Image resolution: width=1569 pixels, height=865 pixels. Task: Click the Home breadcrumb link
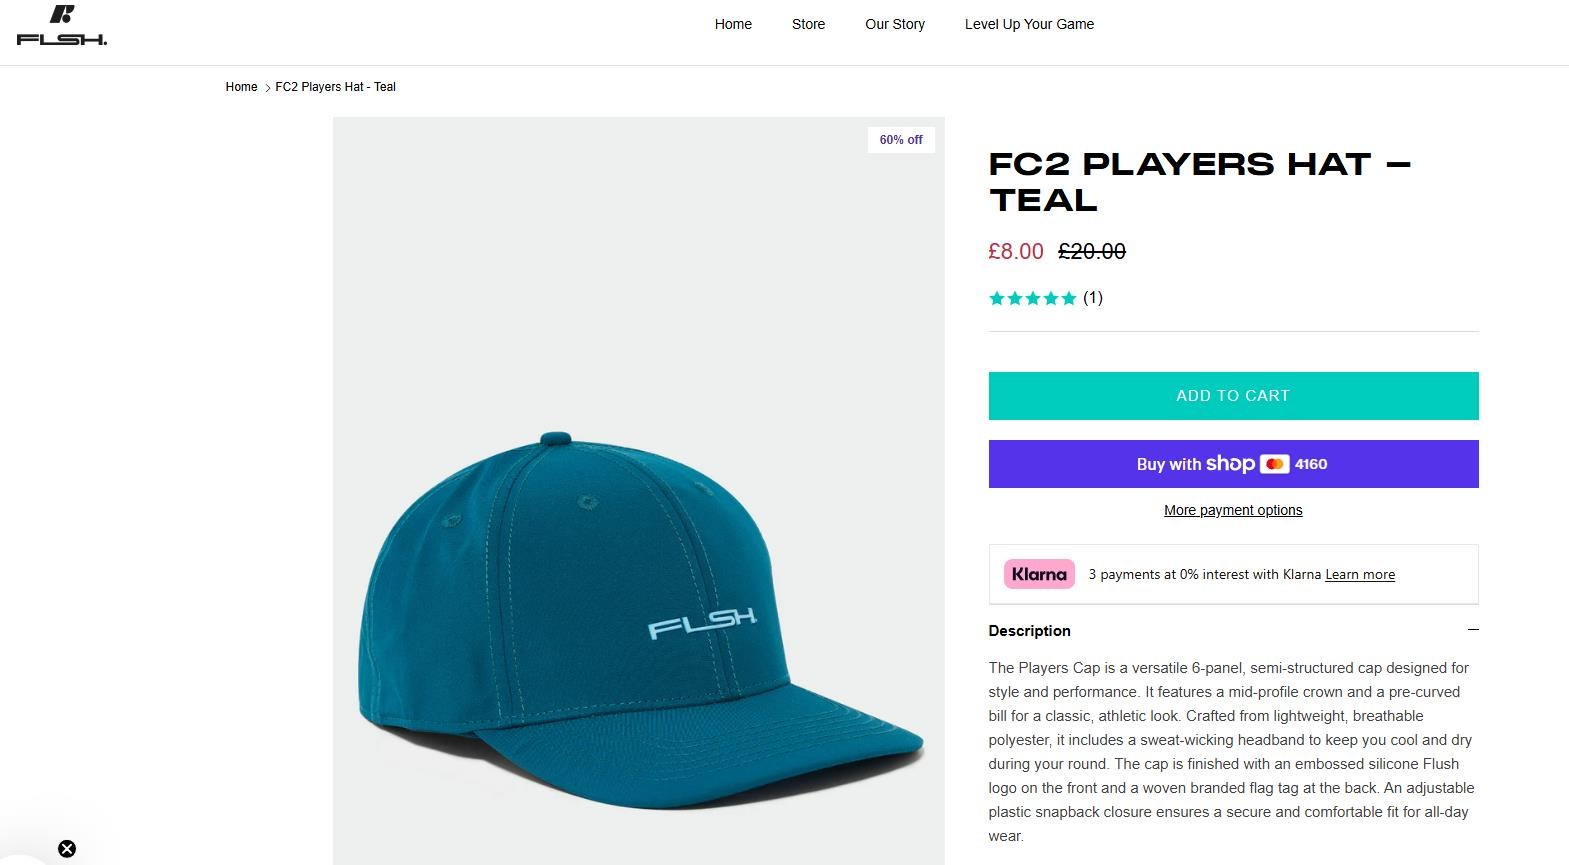(241, 87)
